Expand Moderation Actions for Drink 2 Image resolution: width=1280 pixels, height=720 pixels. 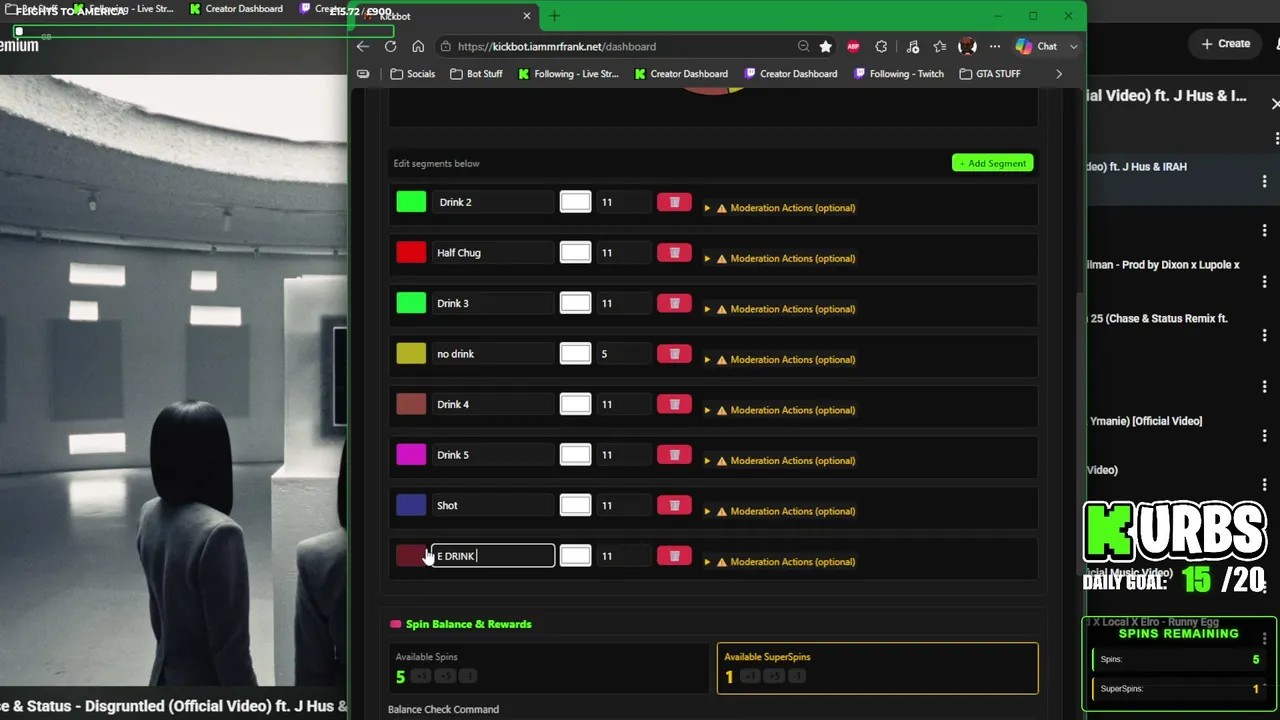pos(780,208)
